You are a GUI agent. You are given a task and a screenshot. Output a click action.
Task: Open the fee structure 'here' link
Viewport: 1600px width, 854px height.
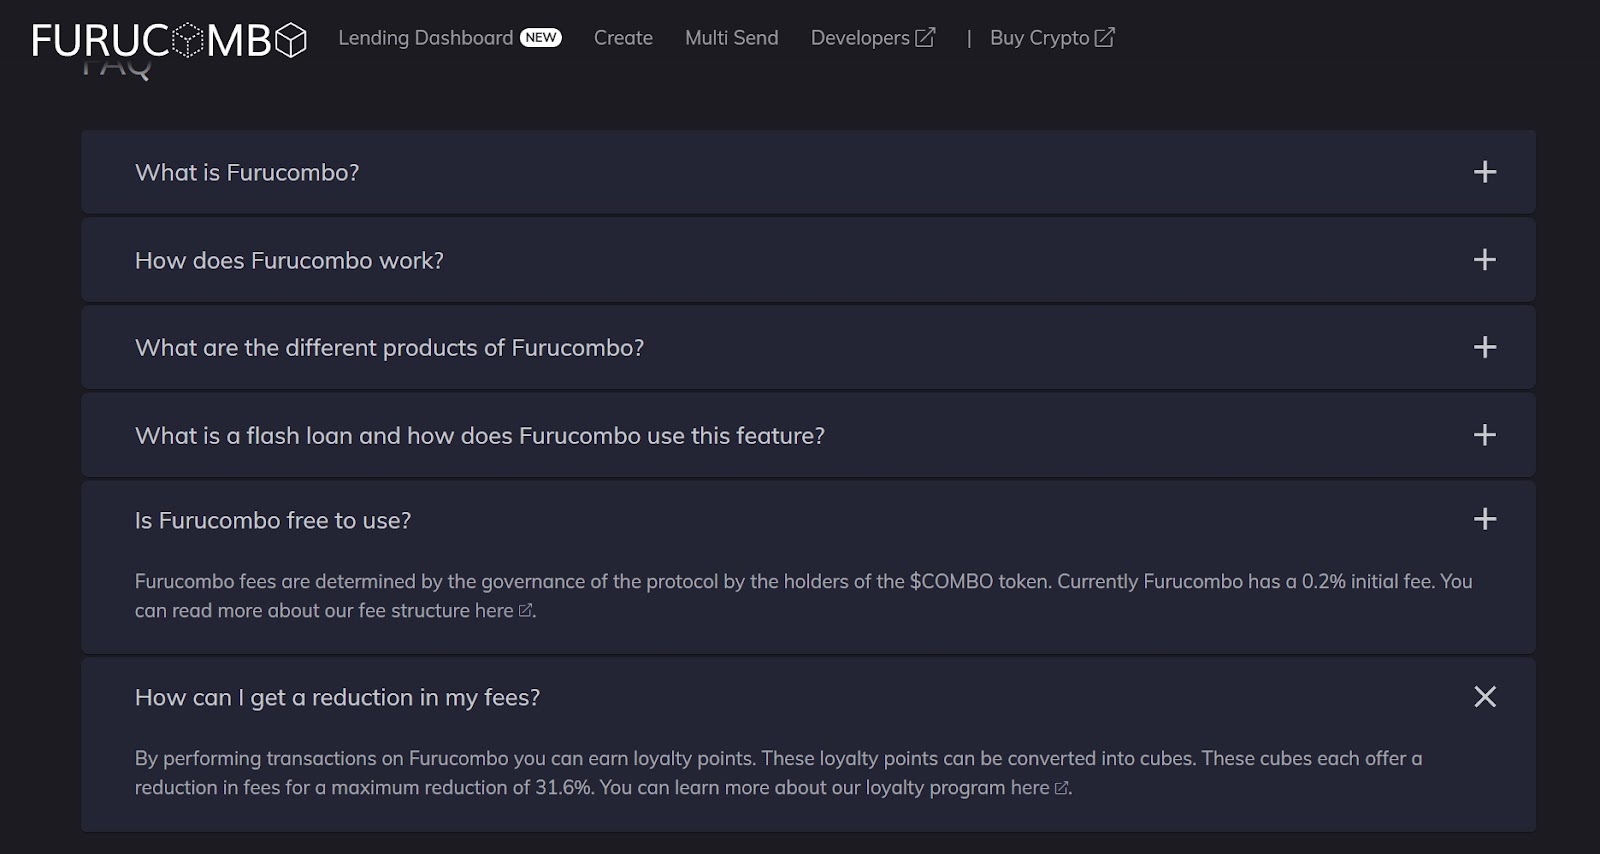click(504, 611)
